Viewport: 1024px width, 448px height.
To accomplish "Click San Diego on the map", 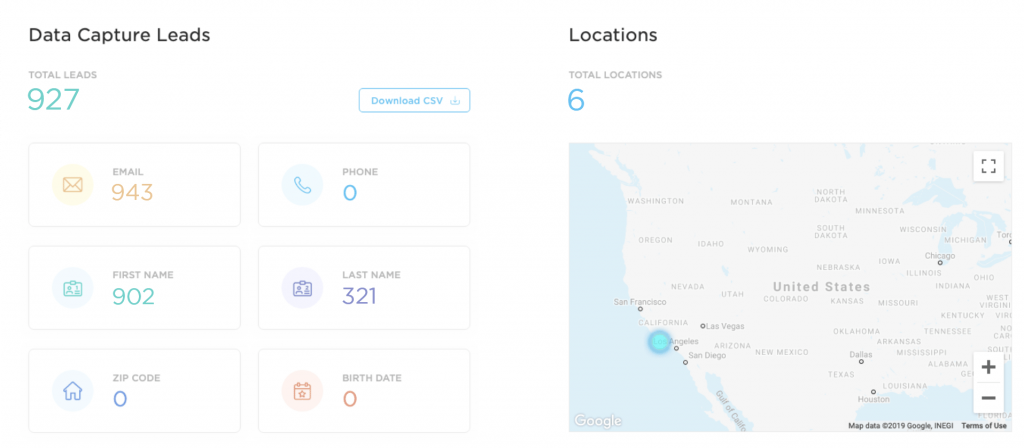I will click(x=707, y=356).
